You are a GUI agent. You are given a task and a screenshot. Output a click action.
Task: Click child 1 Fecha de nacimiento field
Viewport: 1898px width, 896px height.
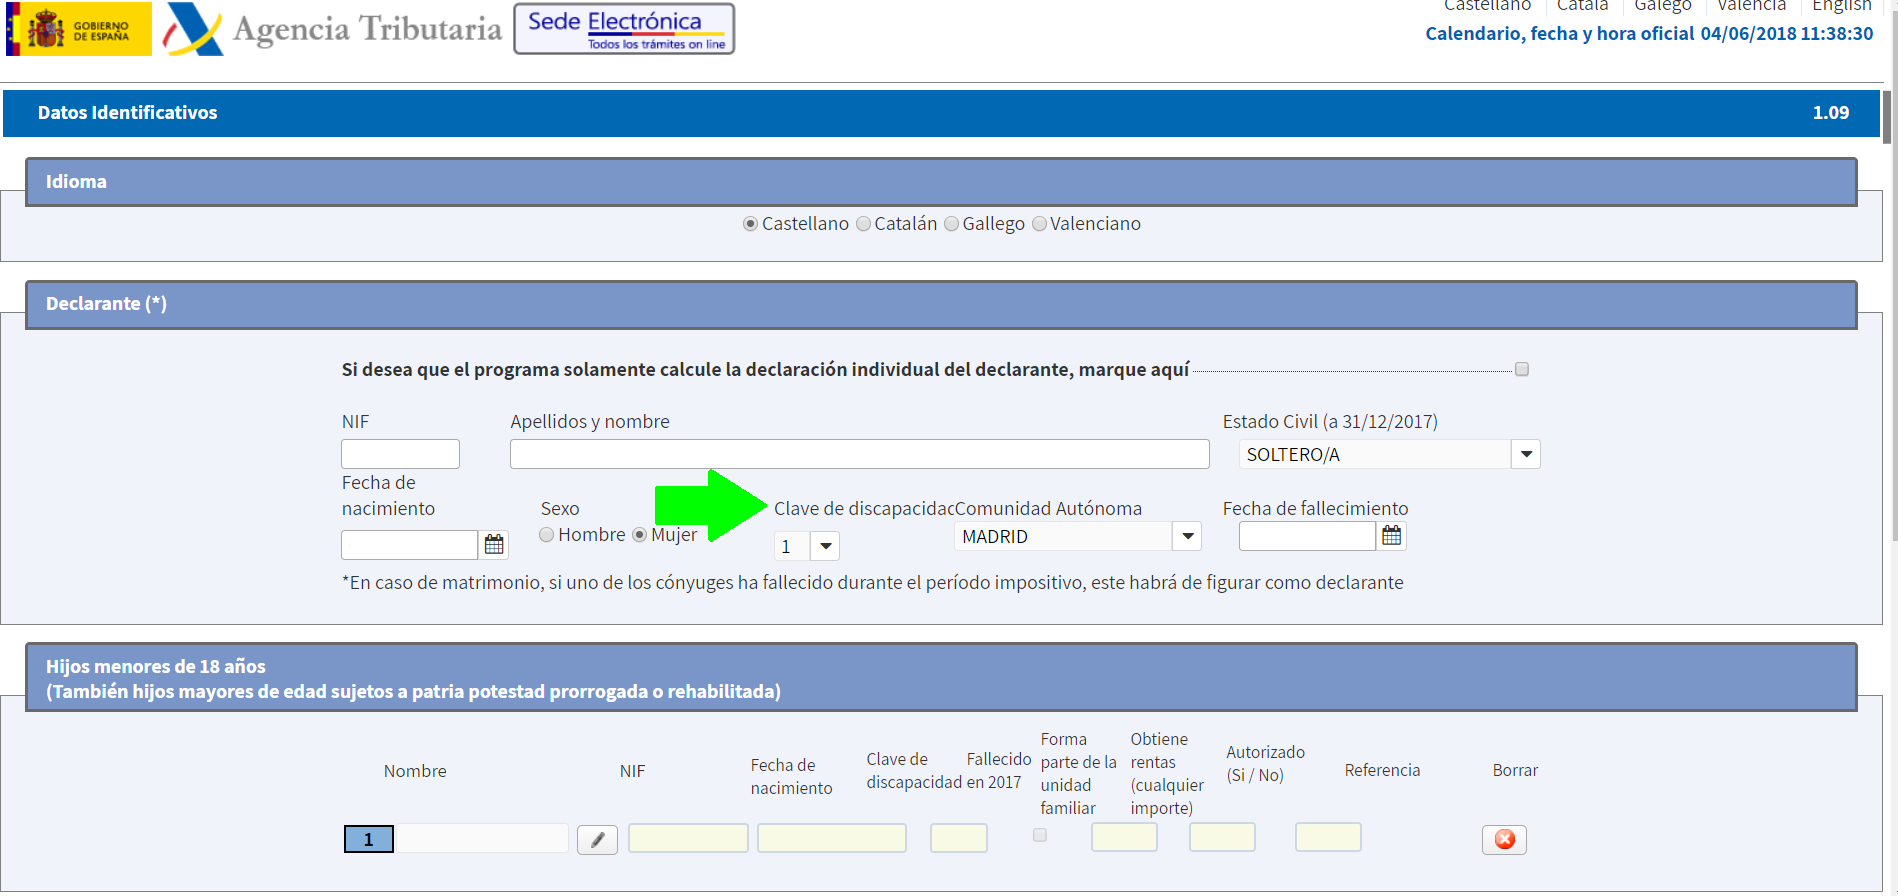click(832, 838)
